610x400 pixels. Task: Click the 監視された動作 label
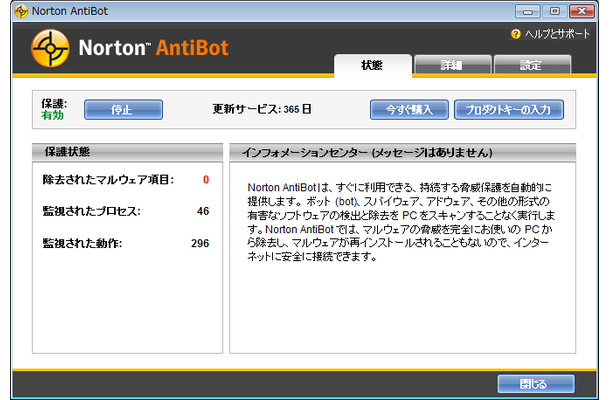(x=82, y=244)
